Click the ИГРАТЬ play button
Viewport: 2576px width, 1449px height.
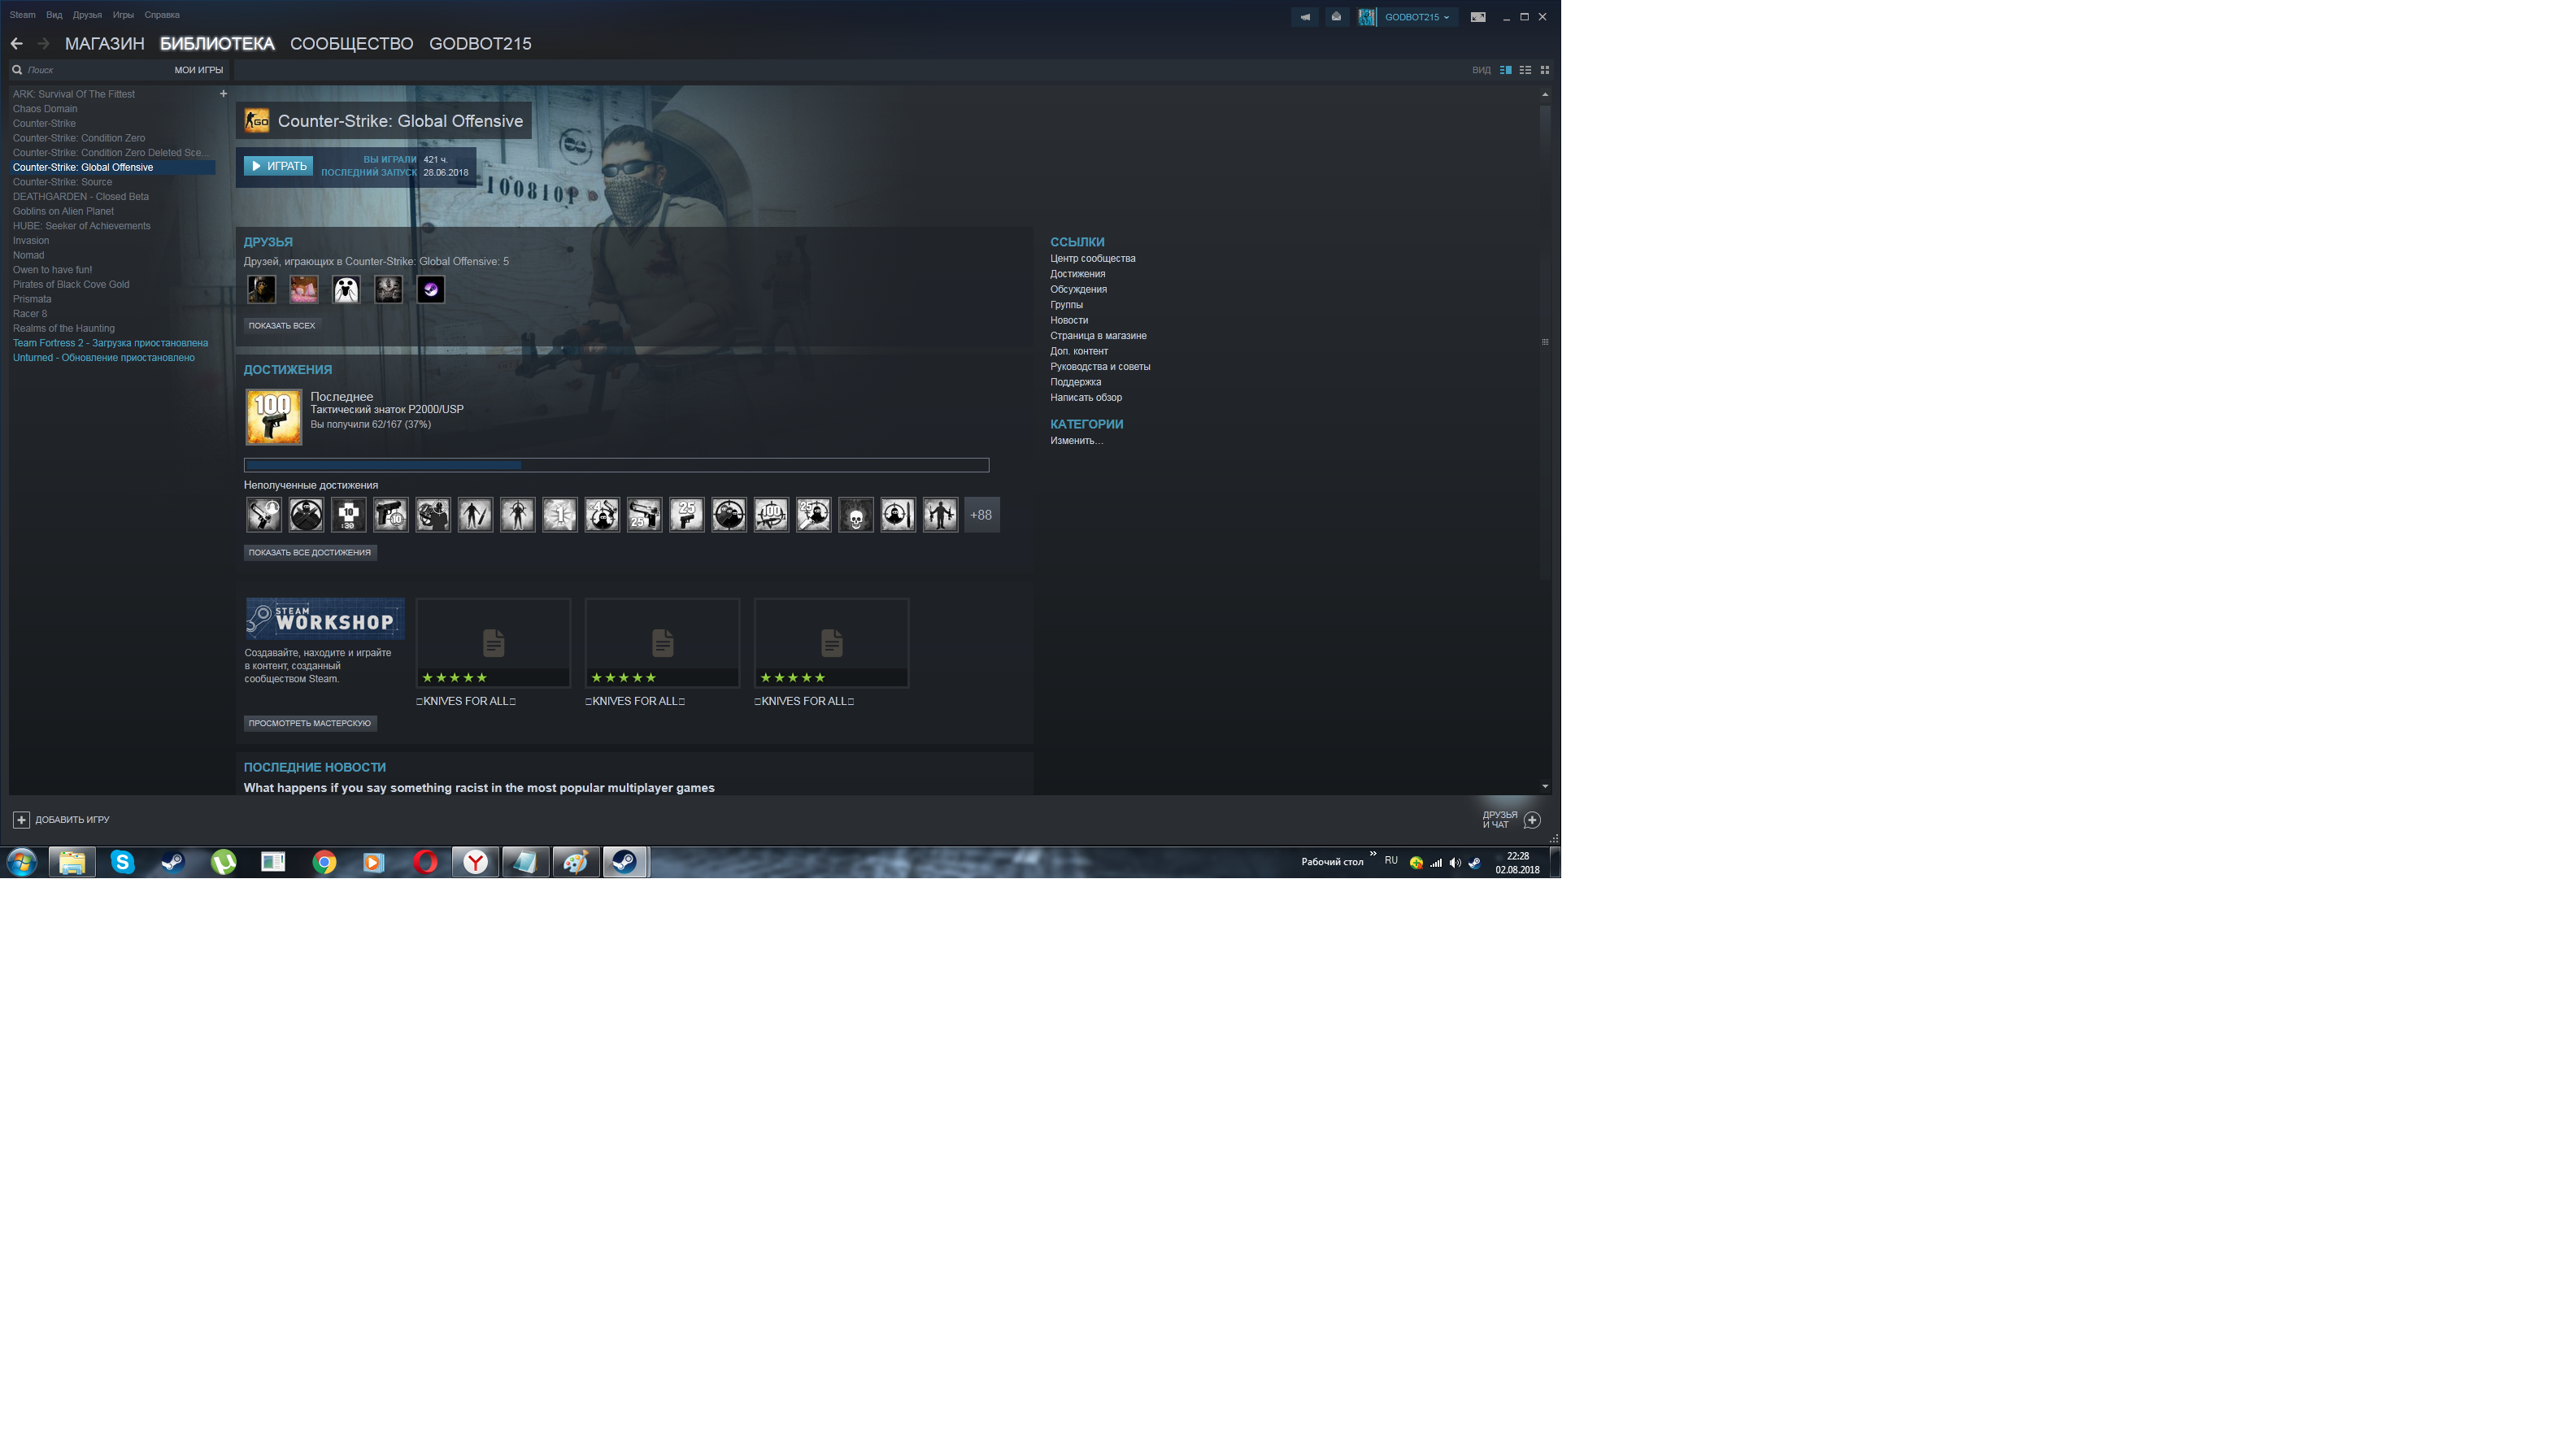tap(279, 166)
